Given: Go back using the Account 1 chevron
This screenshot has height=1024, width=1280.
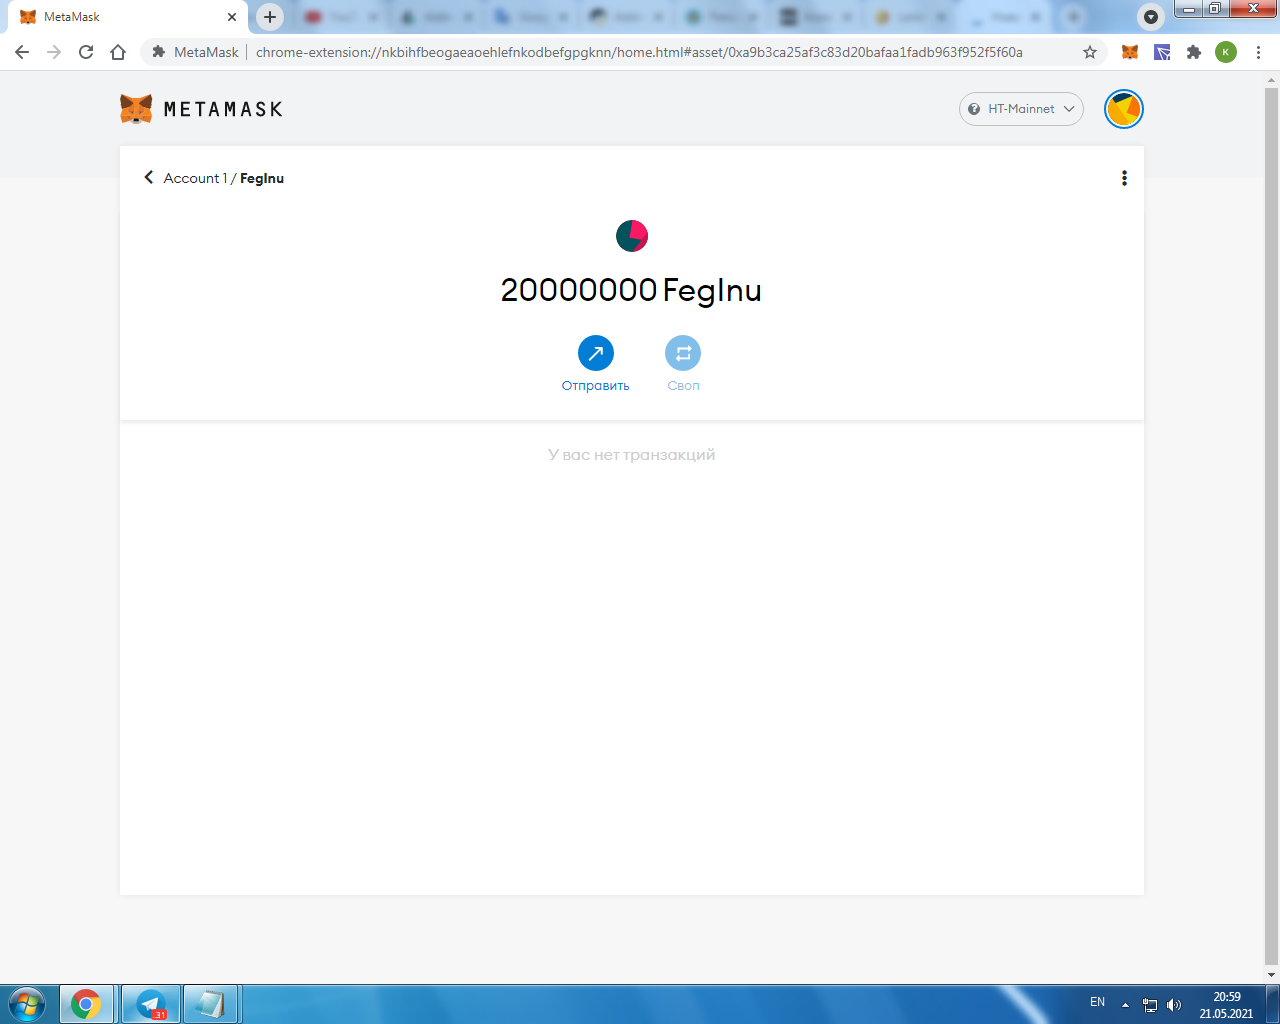Looking at the screenshot, I should (x=149, y=177).
